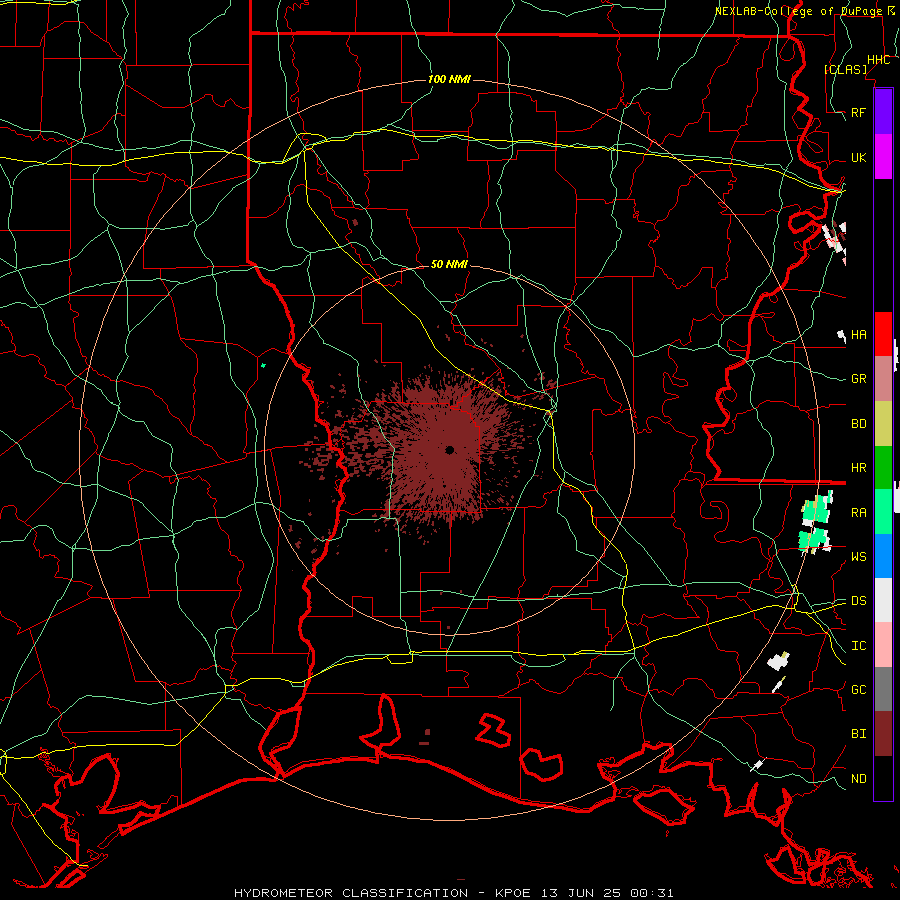
Task: Click the GR pink legend swatch
Action: click(883, 379)
